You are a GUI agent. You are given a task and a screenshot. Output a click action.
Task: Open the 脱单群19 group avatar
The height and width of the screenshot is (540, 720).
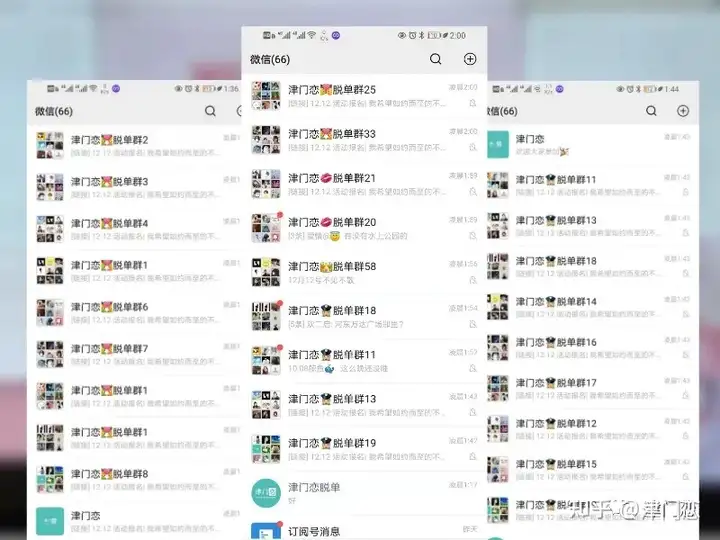pyautogui.click(x=266, y=449)
